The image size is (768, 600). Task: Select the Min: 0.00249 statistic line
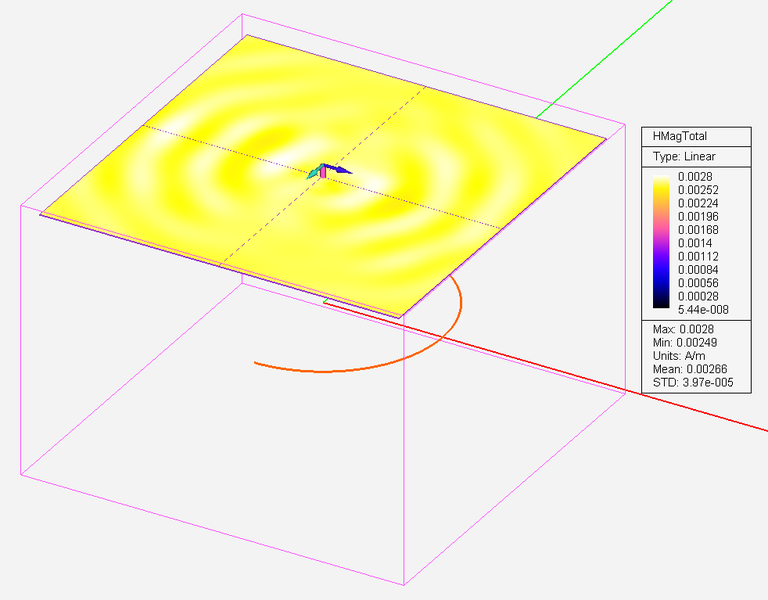682,342
